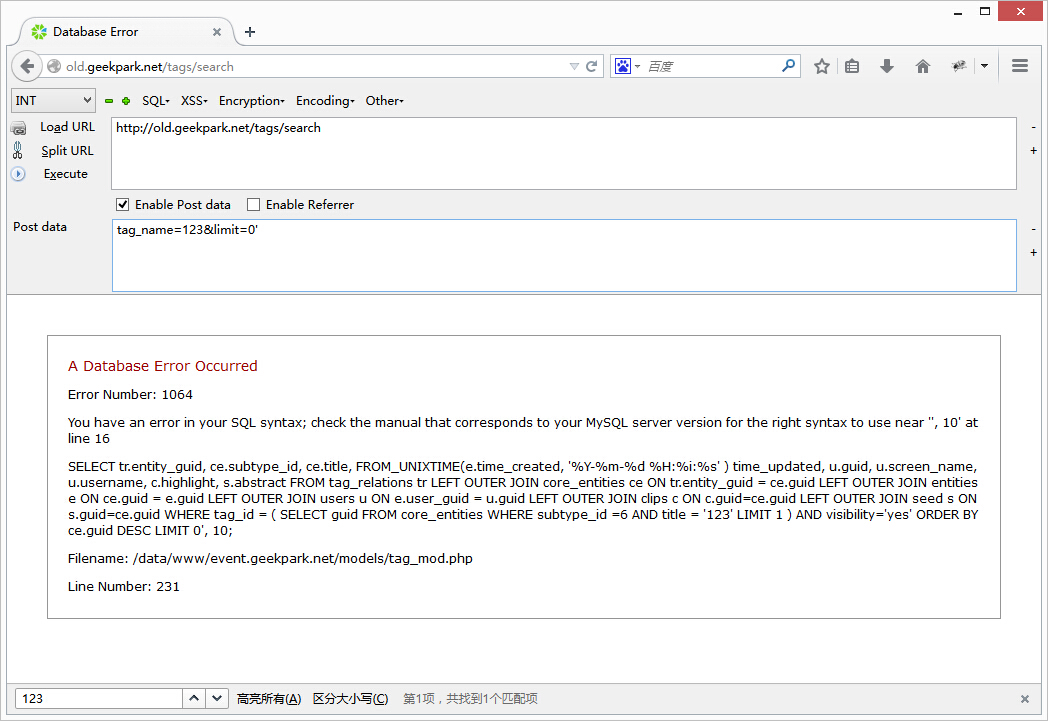The image size is (1048, 721).
Task: Open the Other menu in HackBar
Action: coord(384,101)
